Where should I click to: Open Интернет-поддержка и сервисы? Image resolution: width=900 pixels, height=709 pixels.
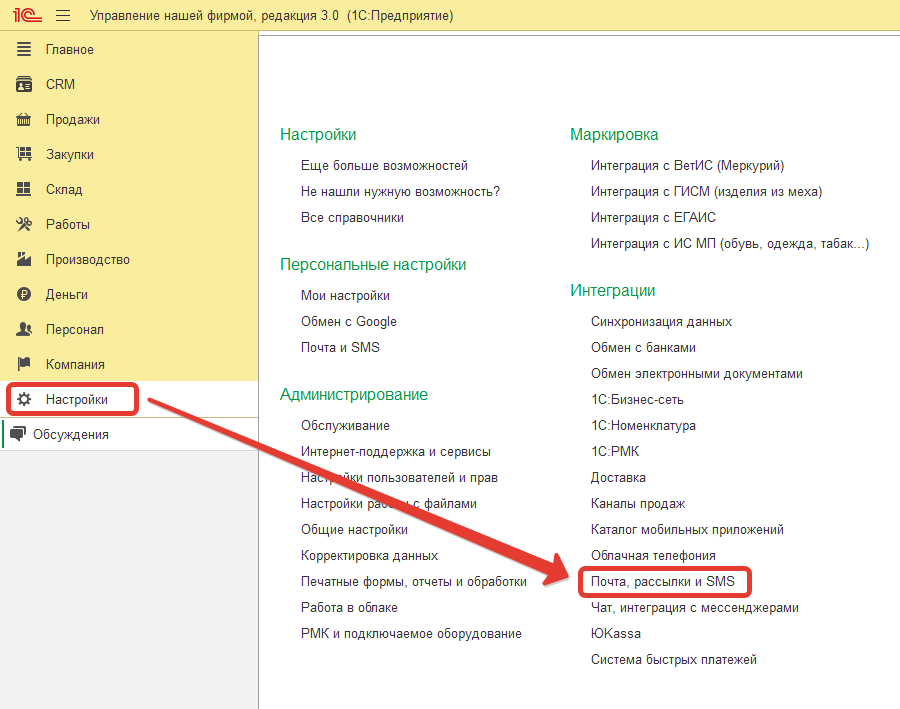coord(395,452)
